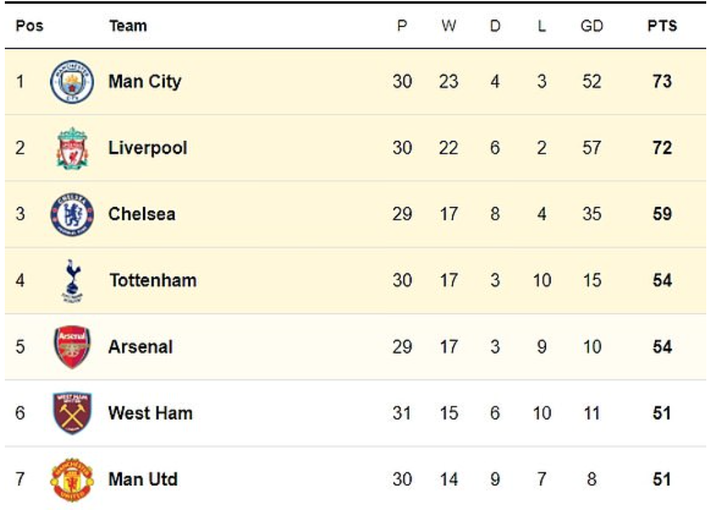Sort table by PTS column header
720x512 pixels.
pyautogui.click(x=661, y=26)
